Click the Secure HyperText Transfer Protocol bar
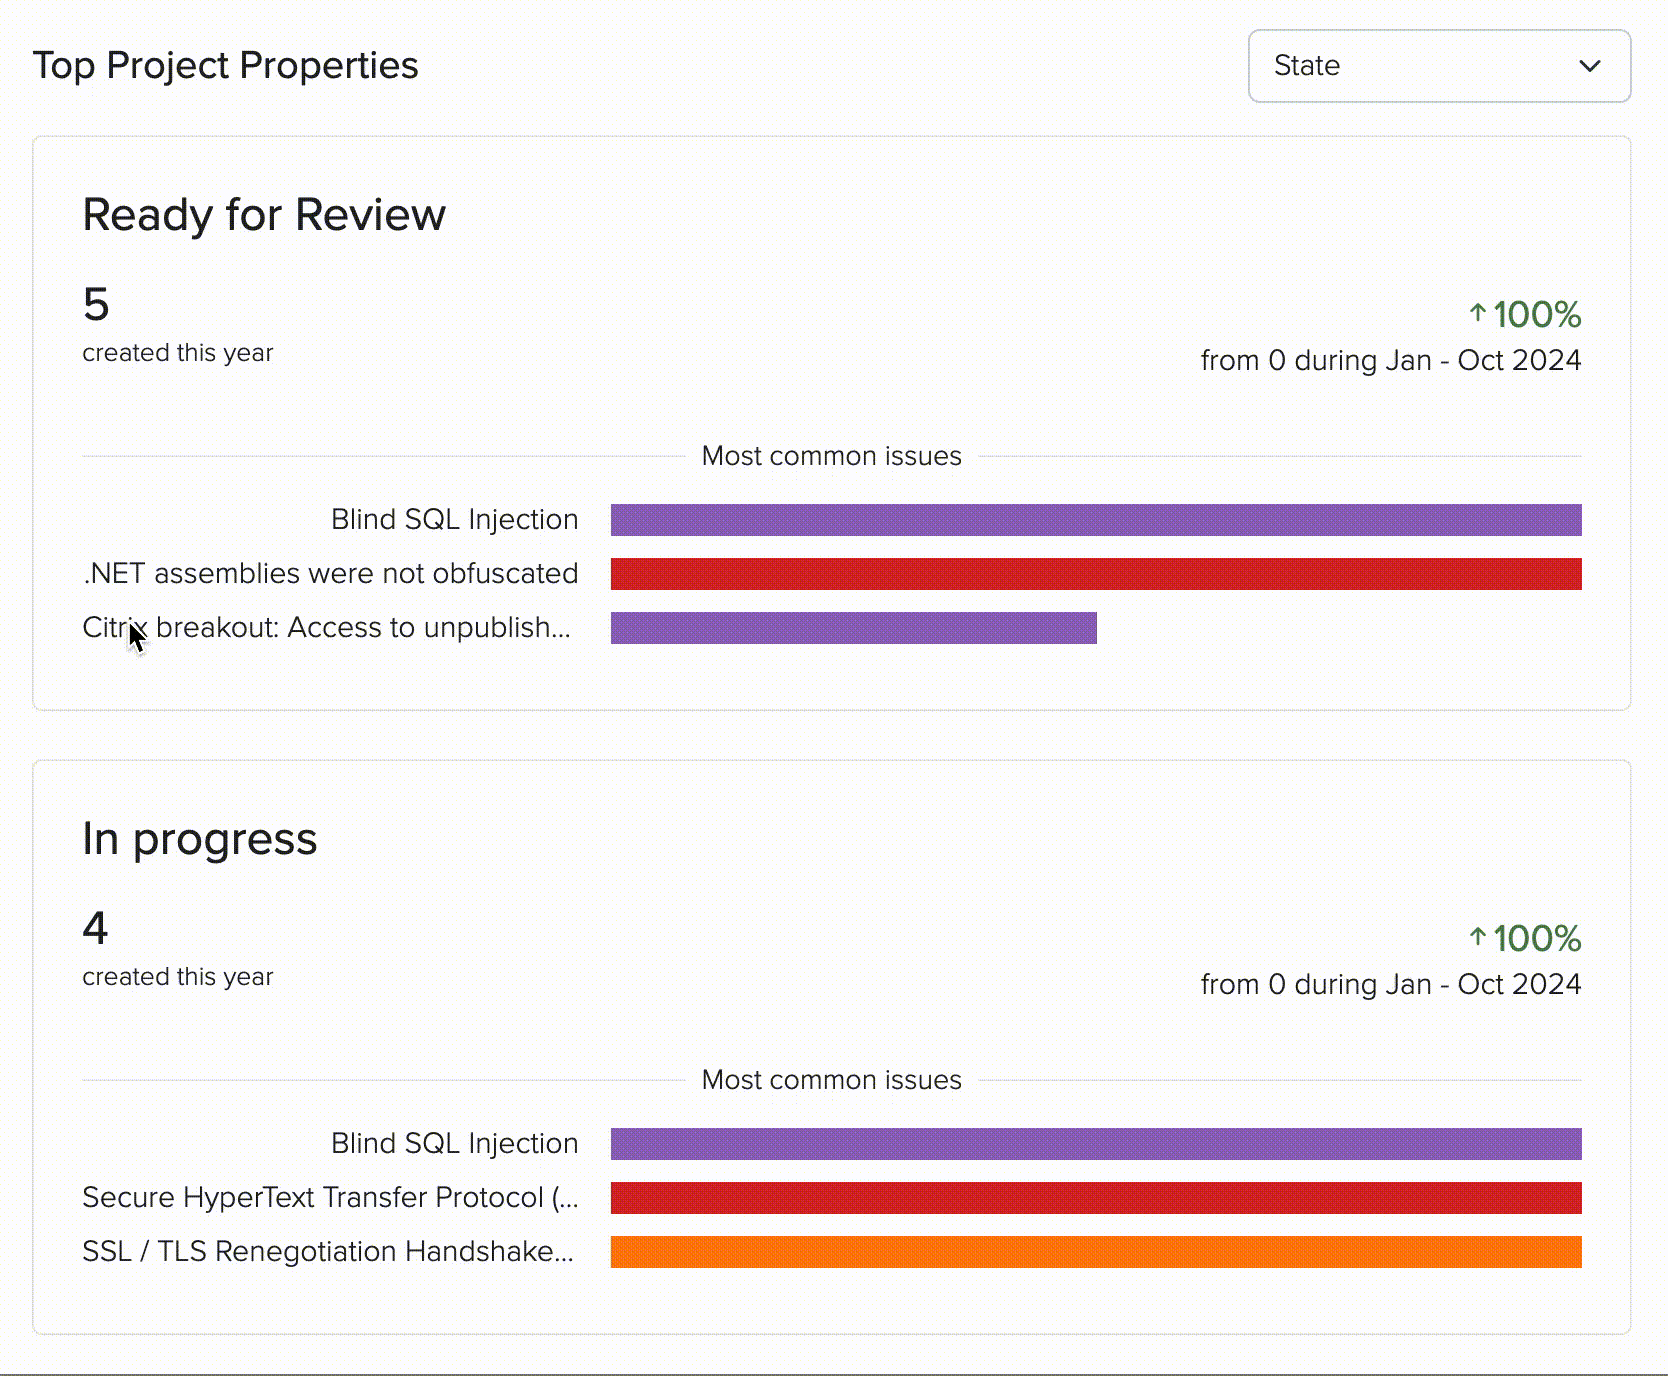Screen dimensions: 1668x1376 [x=1095, y=1197]
